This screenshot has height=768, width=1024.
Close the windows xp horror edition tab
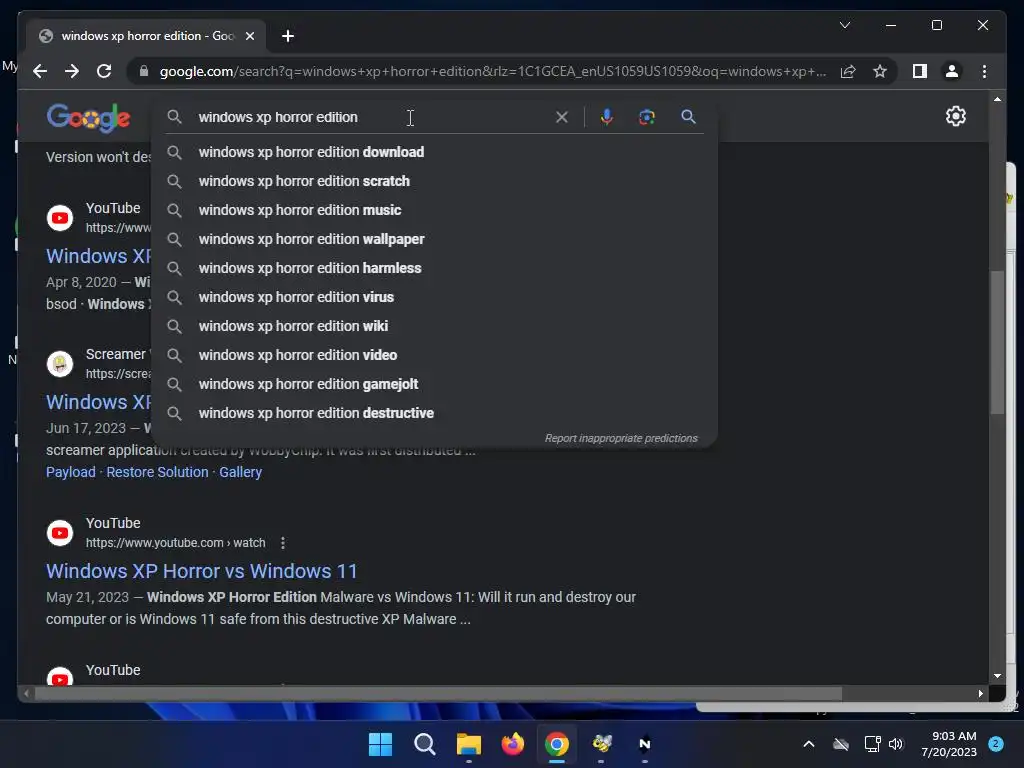click(x=249, y=36)
